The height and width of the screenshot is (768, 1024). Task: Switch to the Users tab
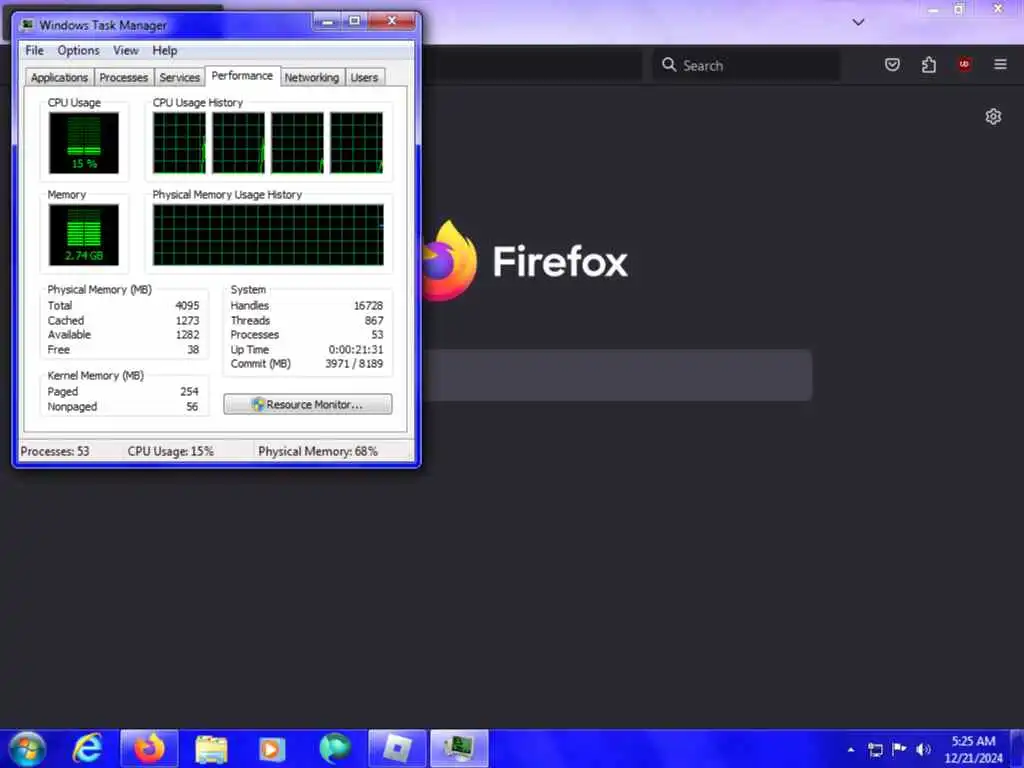tap(364, 77)
